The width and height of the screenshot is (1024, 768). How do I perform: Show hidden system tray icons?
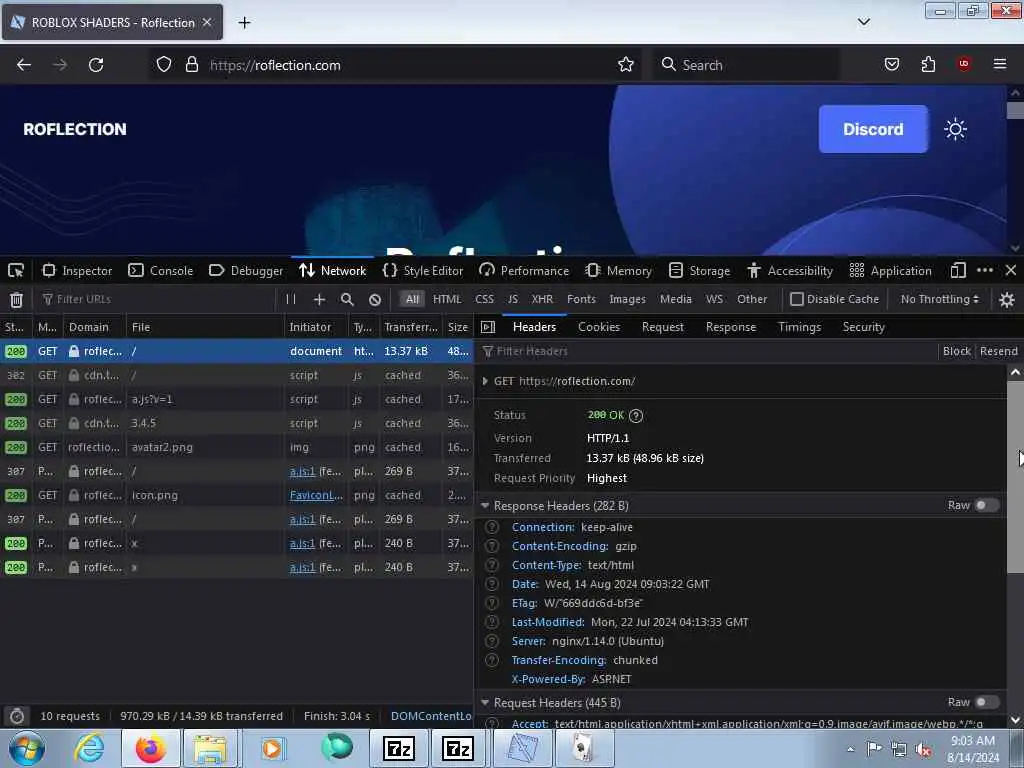point(850,749)
